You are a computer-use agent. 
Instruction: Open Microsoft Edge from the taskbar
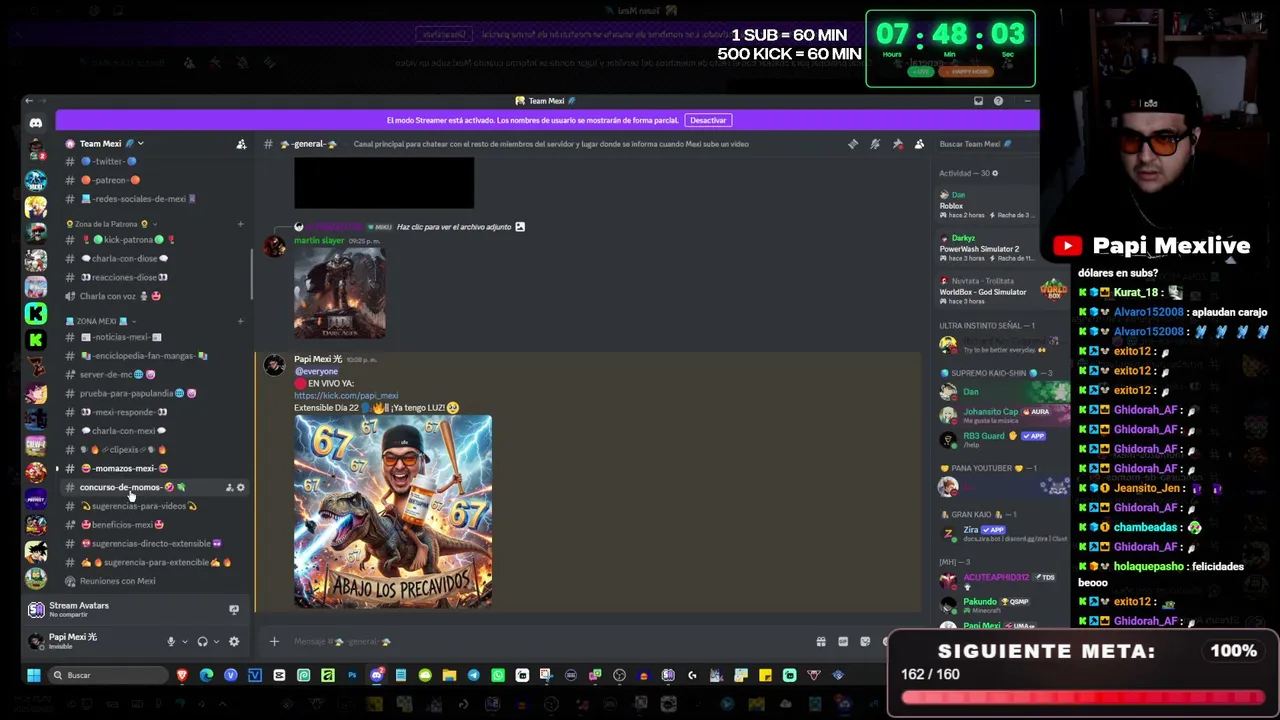coord(206,675)
